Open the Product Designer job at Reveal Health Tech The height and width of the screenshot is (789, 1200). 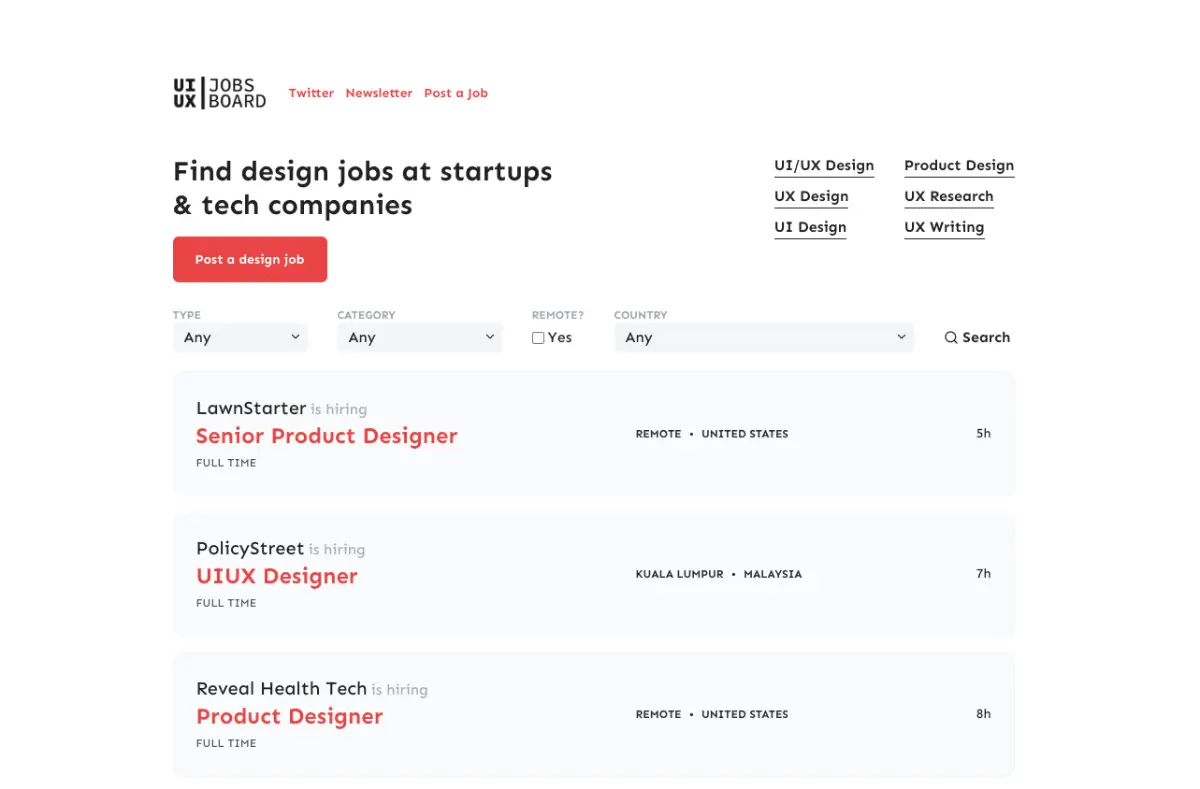(x=289, y=716)
